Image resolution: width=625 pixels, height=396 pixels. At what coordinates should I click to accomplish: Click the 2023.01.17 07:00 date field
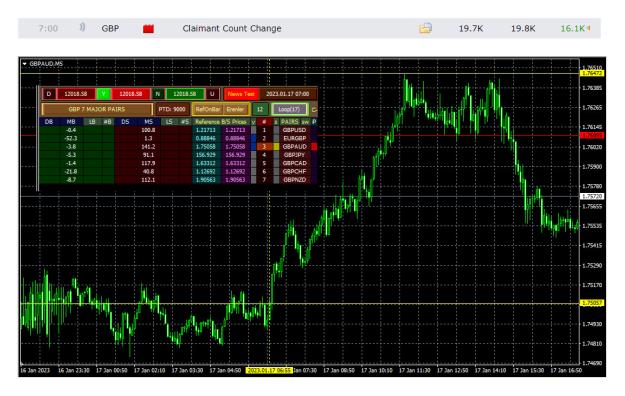point(287,94)
